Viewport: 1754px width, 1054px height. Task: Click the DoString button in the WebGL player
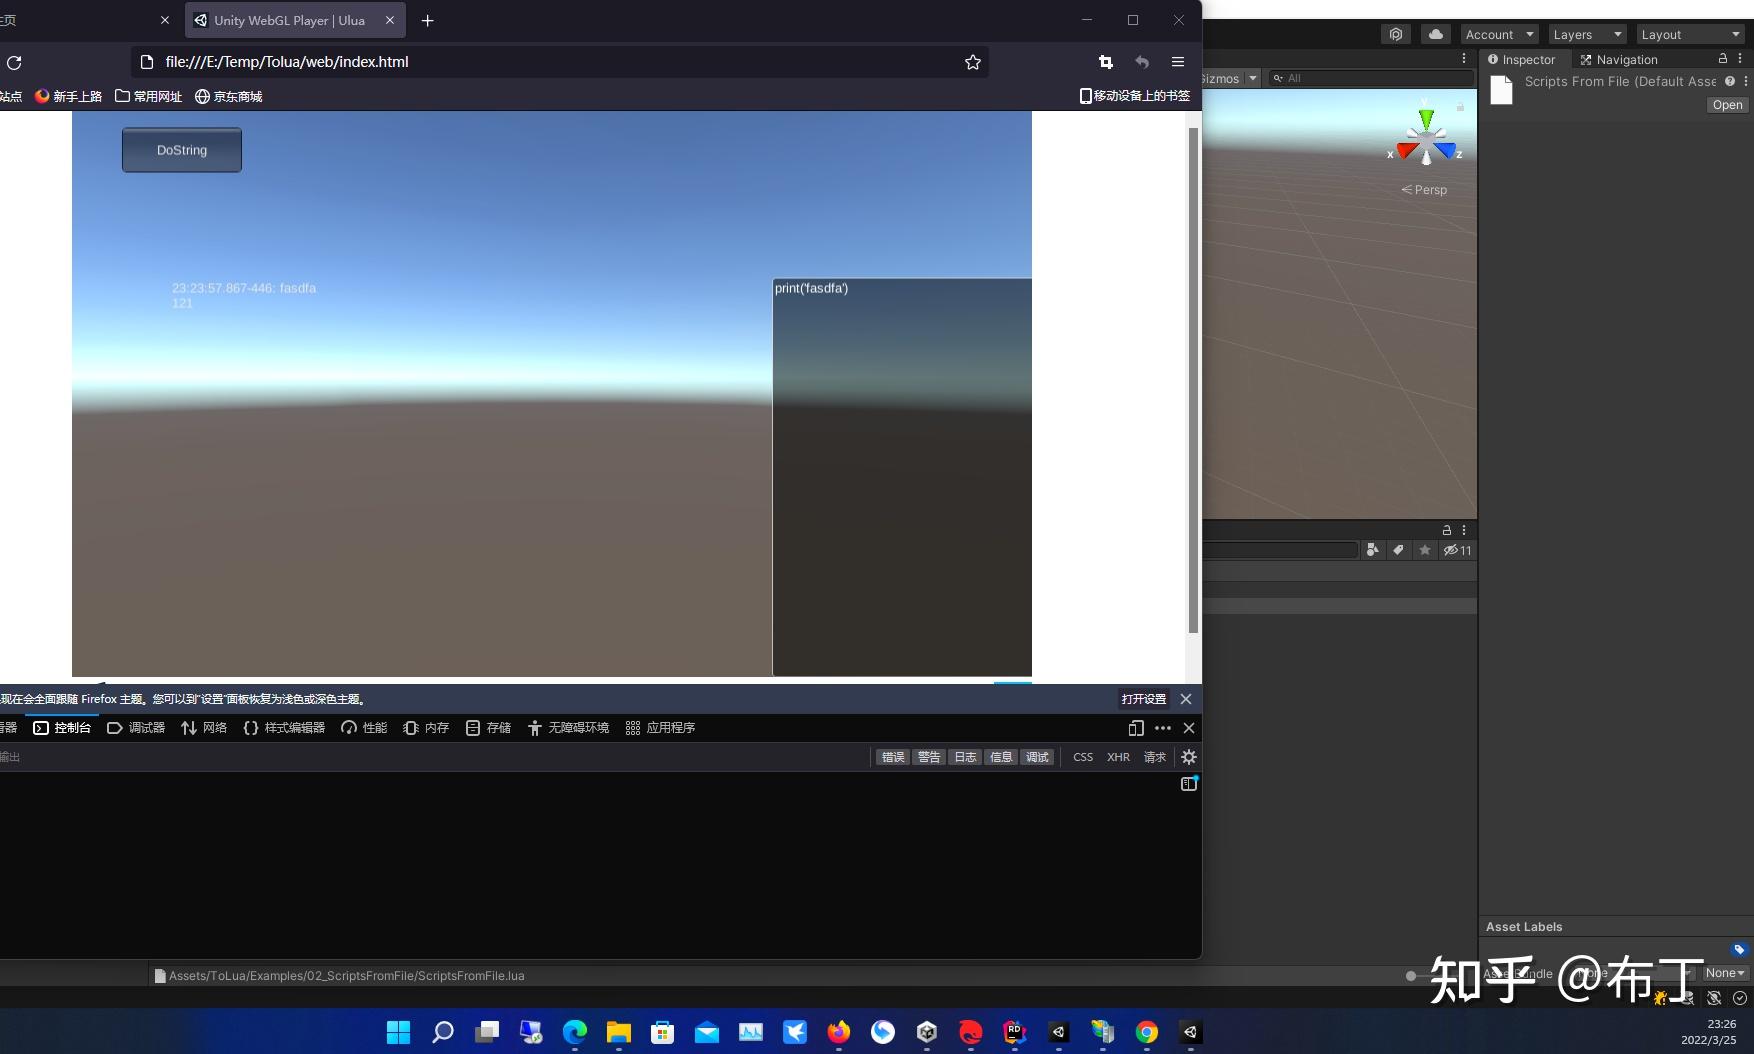pos(181,149)
